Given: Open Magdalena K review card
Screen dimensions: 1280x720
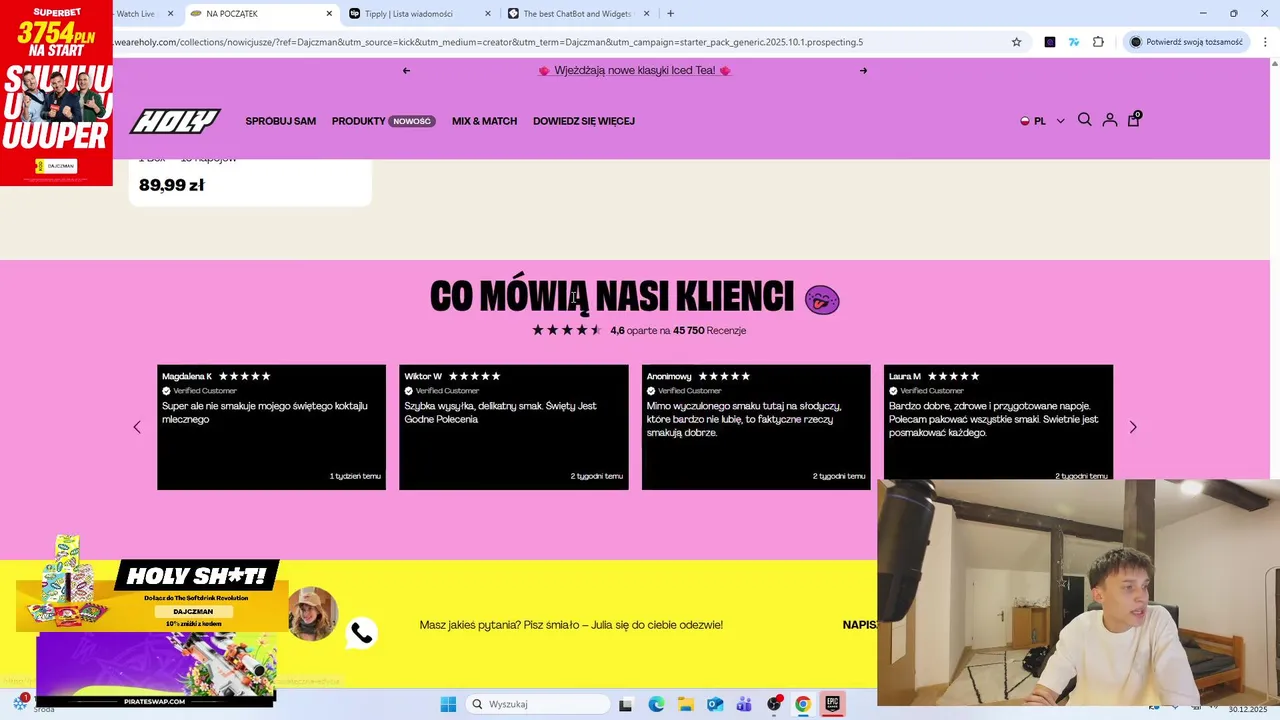Looking at the screenshot, I should click(271, 427).
